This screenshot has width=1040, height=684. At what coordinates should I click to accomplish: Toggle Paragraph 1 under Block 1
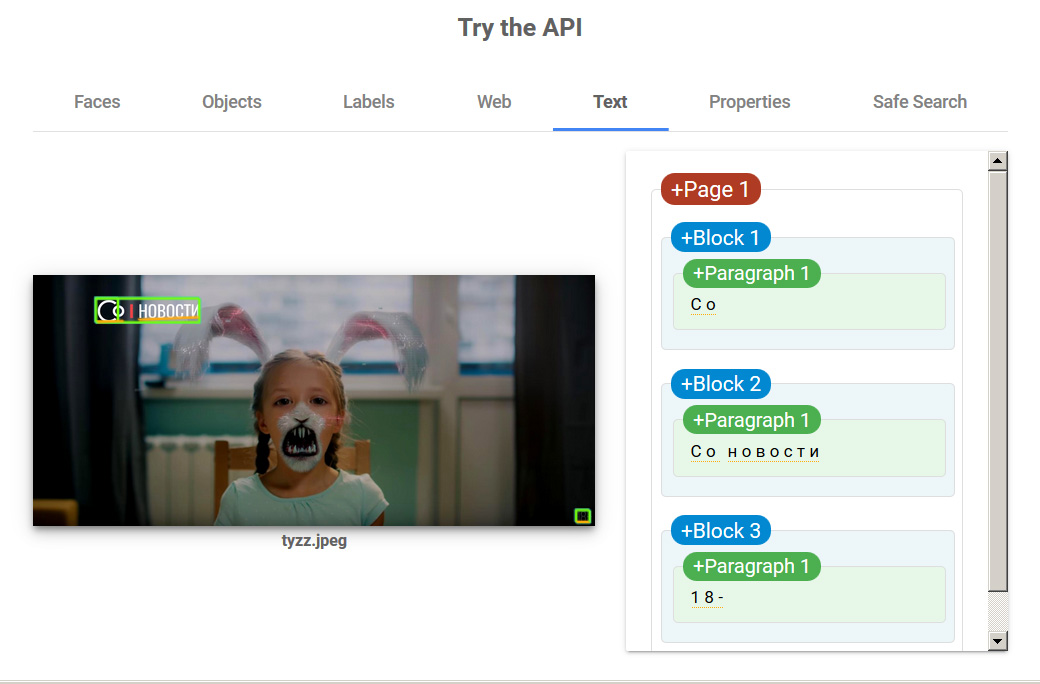pos(751,273)
